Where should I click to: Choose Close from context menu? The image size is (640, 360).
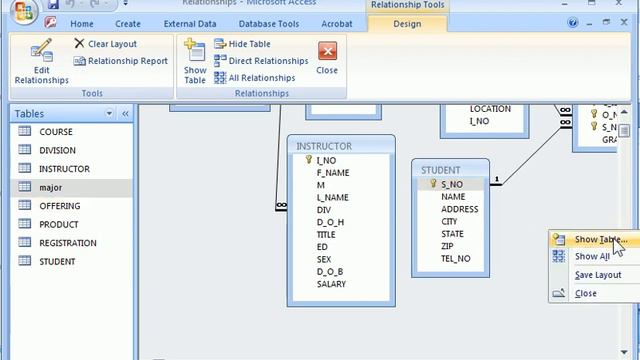[x=594, y=293]
